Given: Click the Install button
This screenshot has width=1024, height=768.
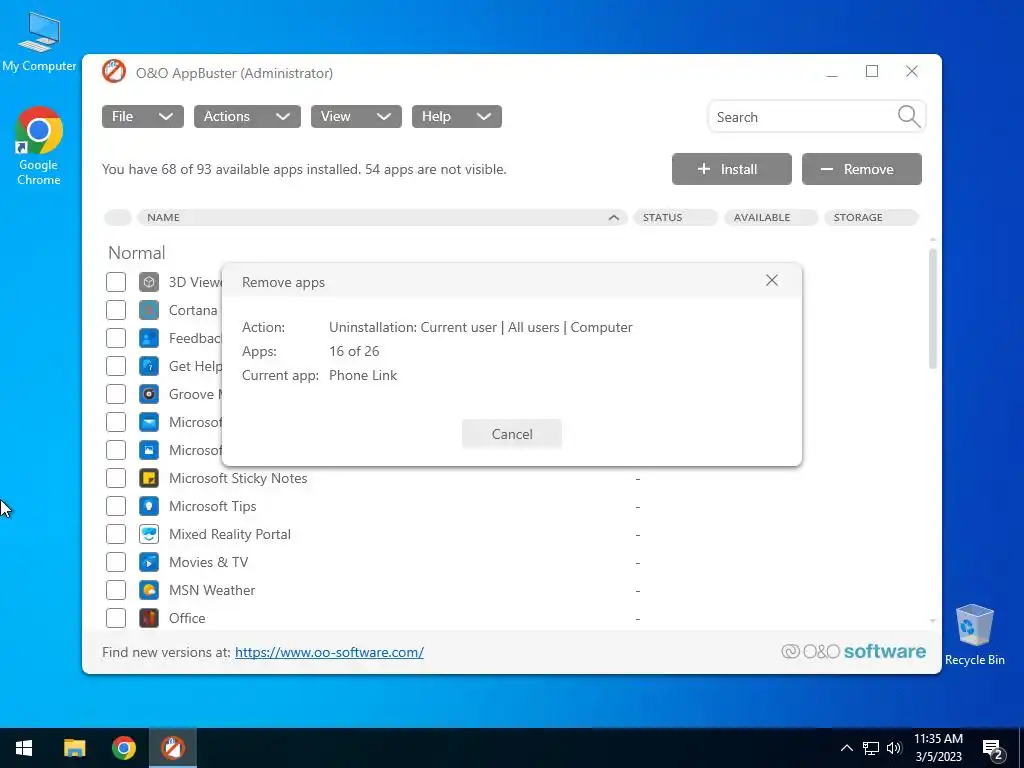Looking at the screenshot, I should [x=731, y=169].
